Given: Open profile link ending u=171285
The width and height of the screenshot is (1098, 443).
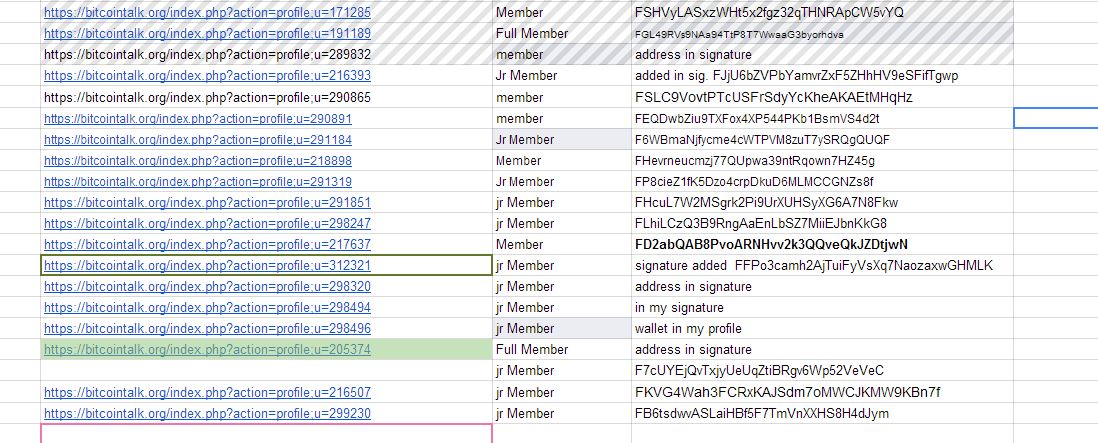Looking at the screenshot, I should [207, 13].
